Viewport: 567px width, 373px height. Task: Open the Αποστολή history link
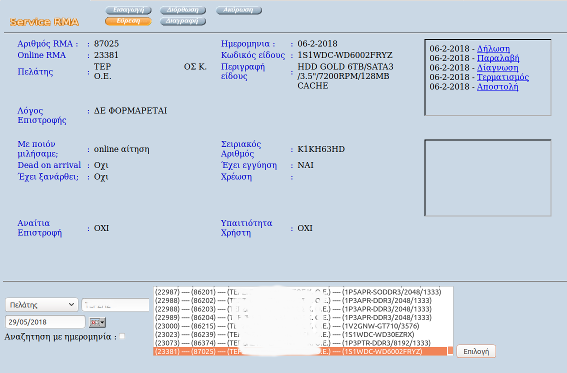tap(498, 87)
